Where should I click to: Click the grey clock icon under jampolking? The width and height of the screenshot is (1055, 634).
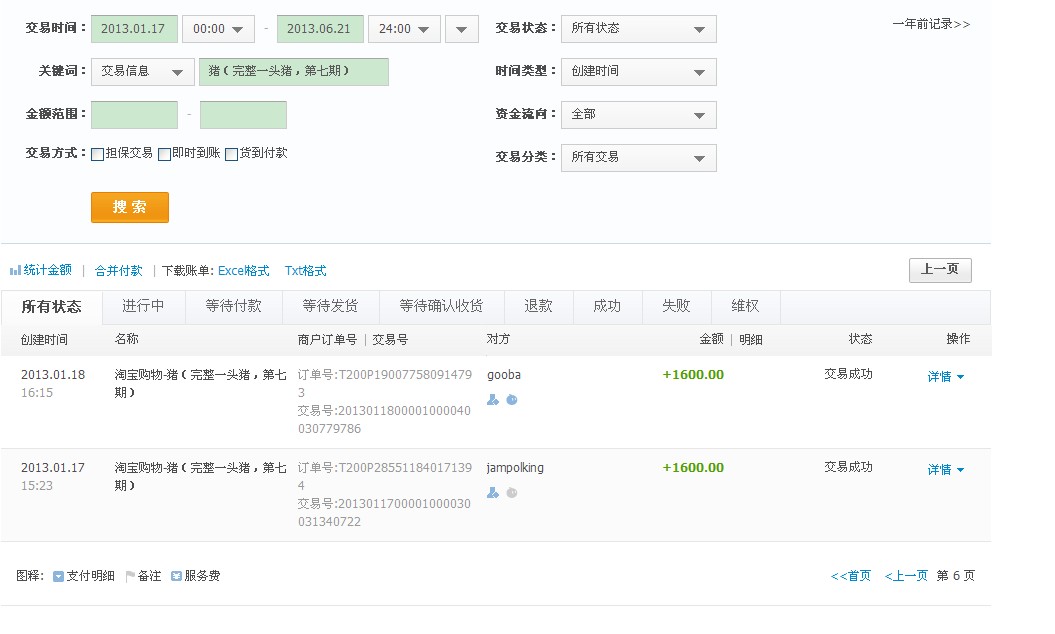click(x=512, y=493)
